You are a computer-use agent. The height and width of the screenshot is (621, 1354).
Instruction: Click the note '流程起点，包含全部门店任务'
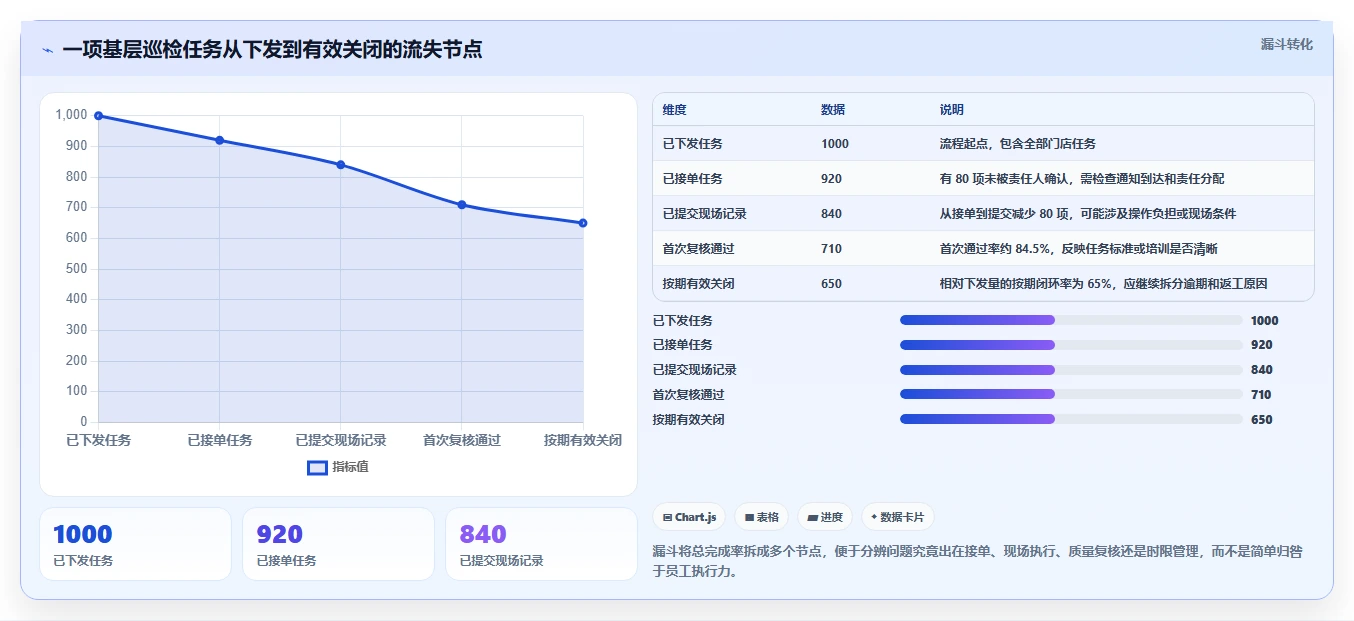click(x=1017, y=144)
